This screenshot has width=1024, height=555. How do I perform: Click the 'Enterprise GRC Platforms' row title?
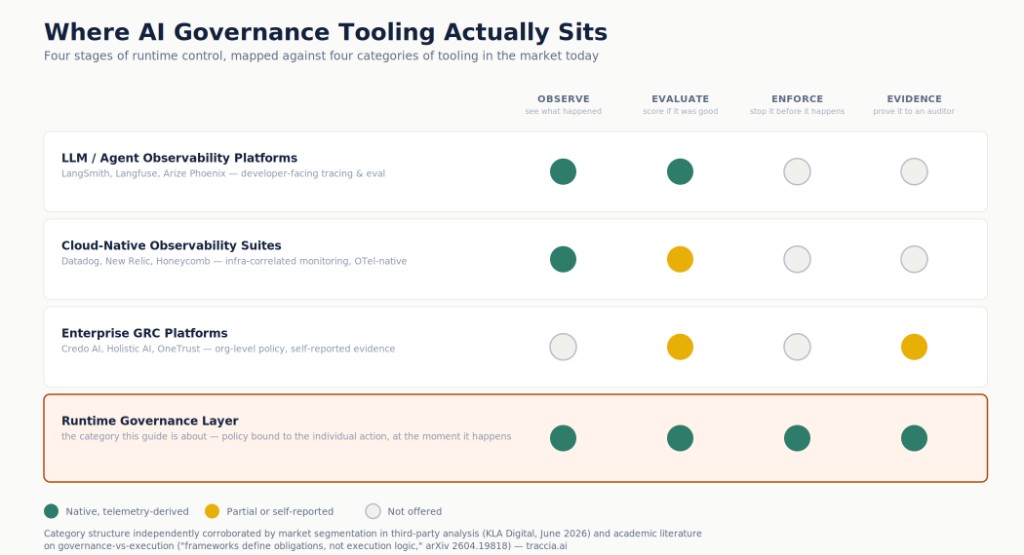[x=144, y=333]
